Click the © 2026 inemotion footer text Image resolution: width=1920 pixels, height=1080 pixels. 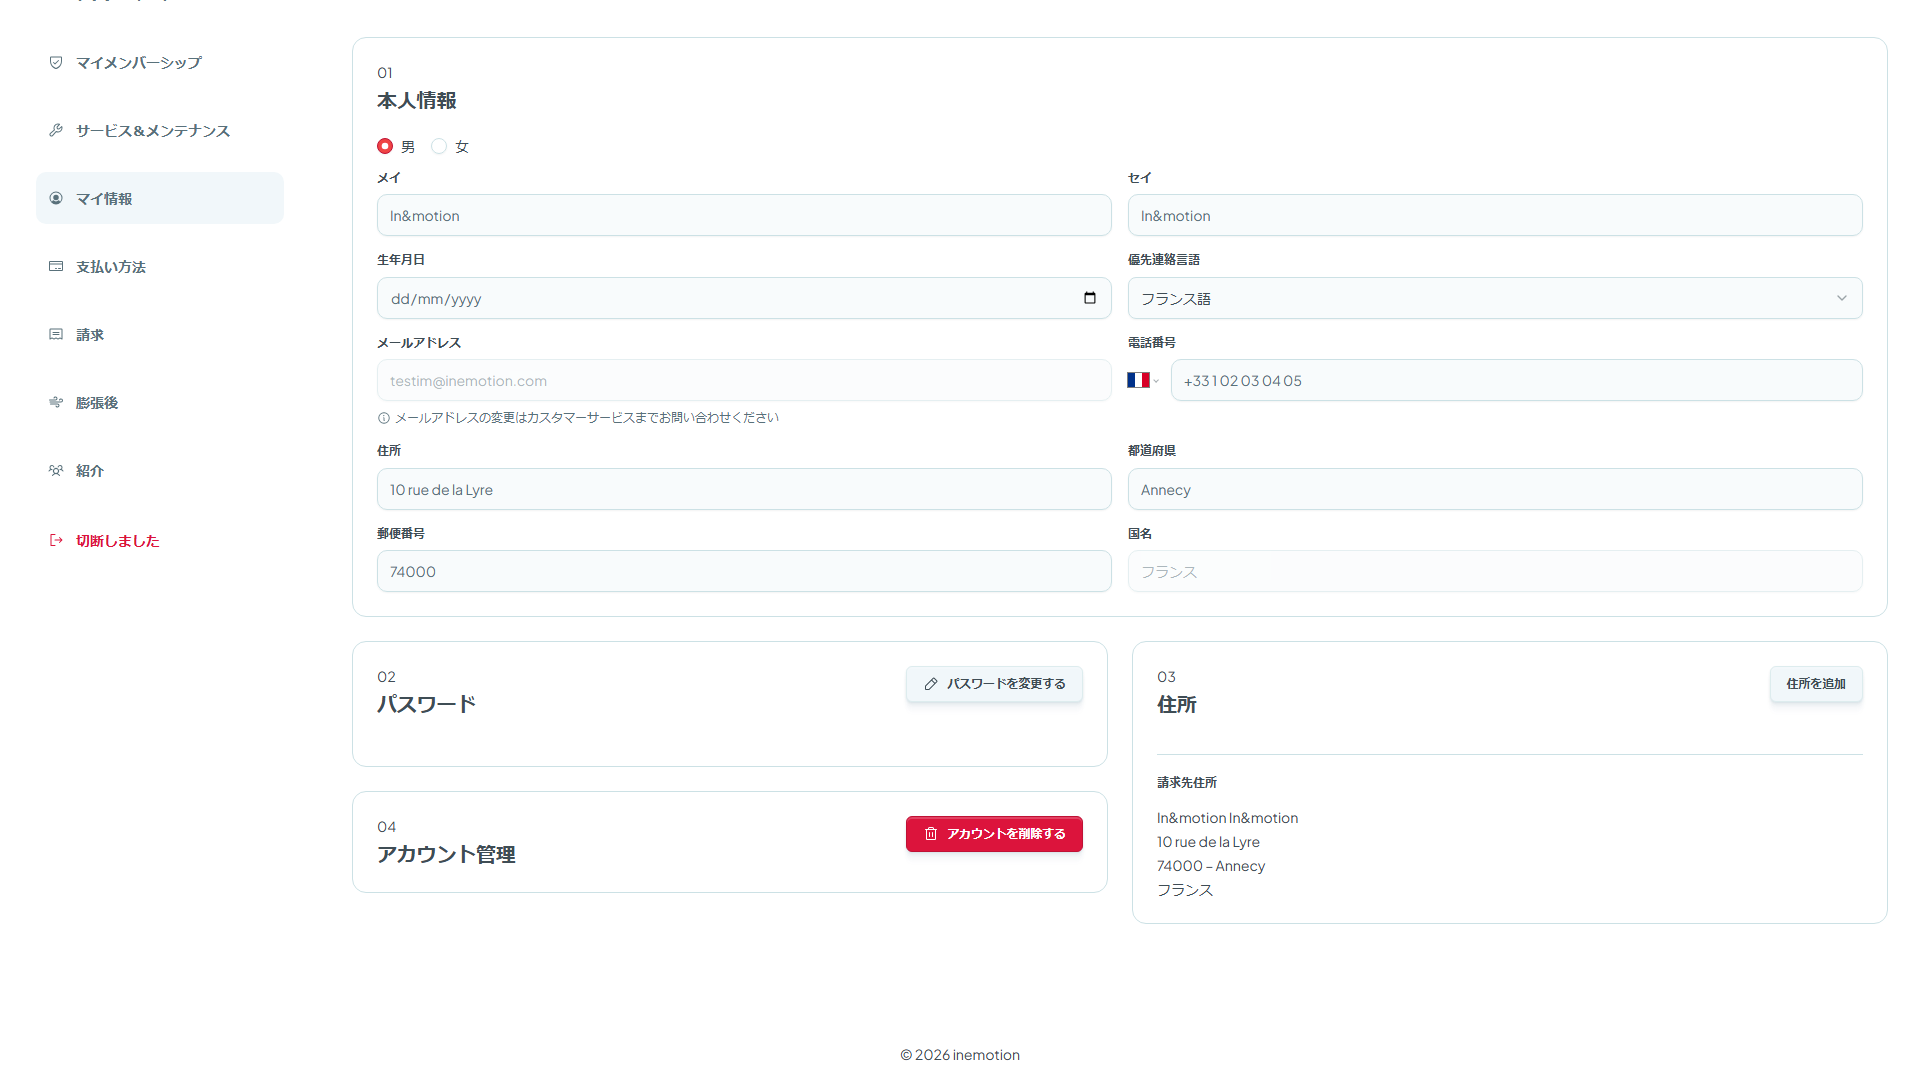(x=960, y=1055)
